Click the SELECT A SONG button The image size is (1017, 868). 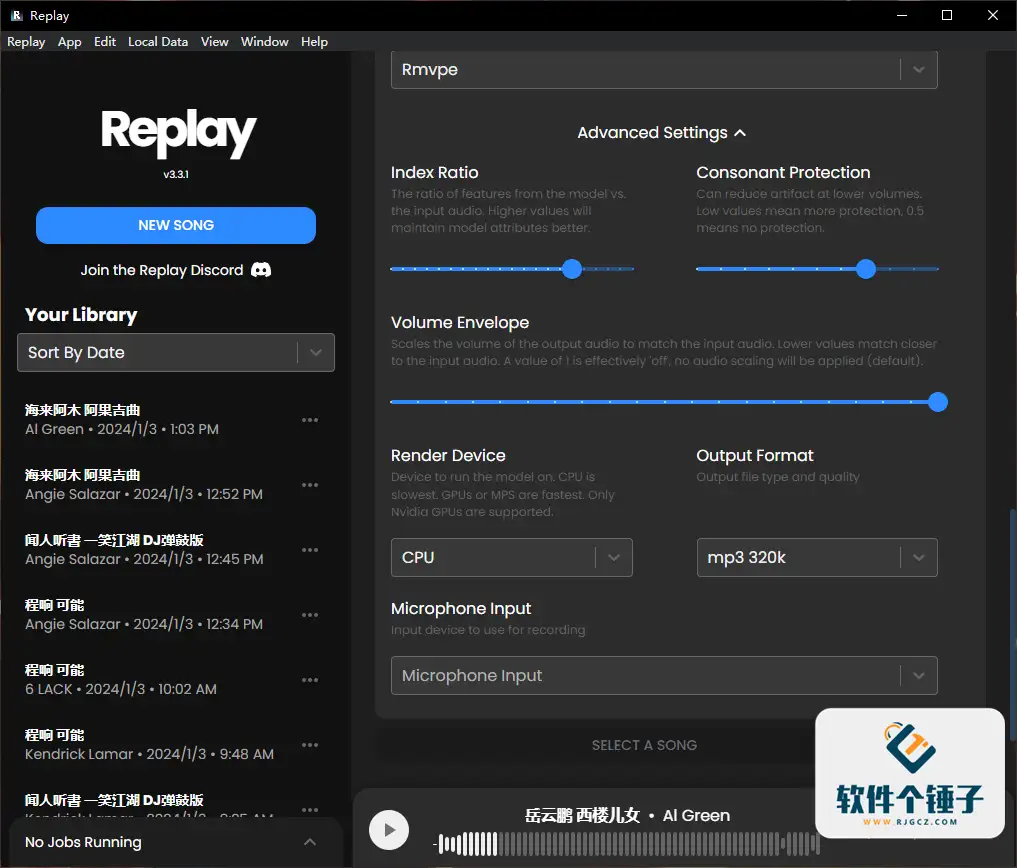point(644,745)
